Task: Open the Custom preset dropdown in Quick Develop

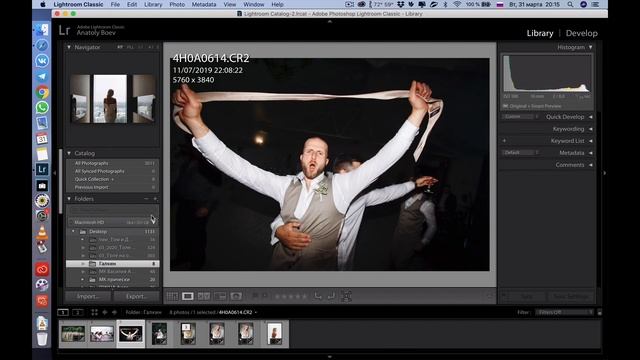Action: pos(520,117)
